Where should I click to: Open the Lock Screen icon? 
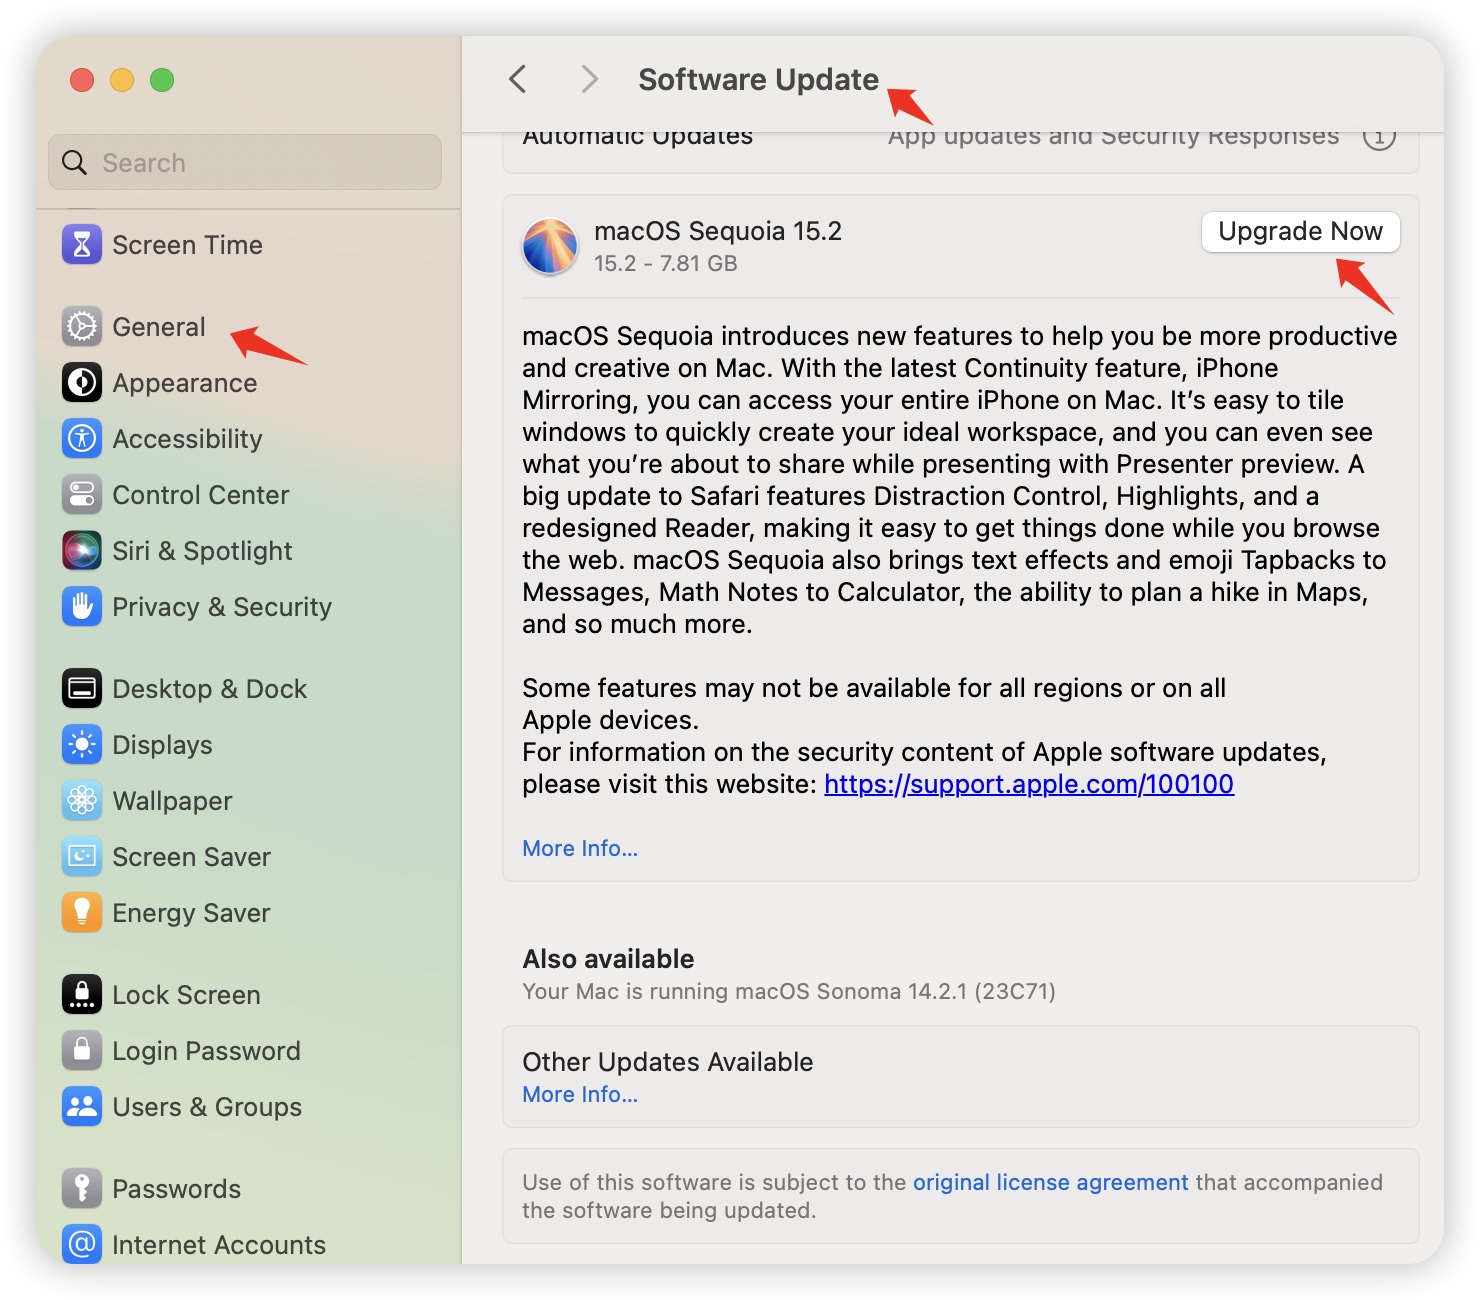[82, 995]
